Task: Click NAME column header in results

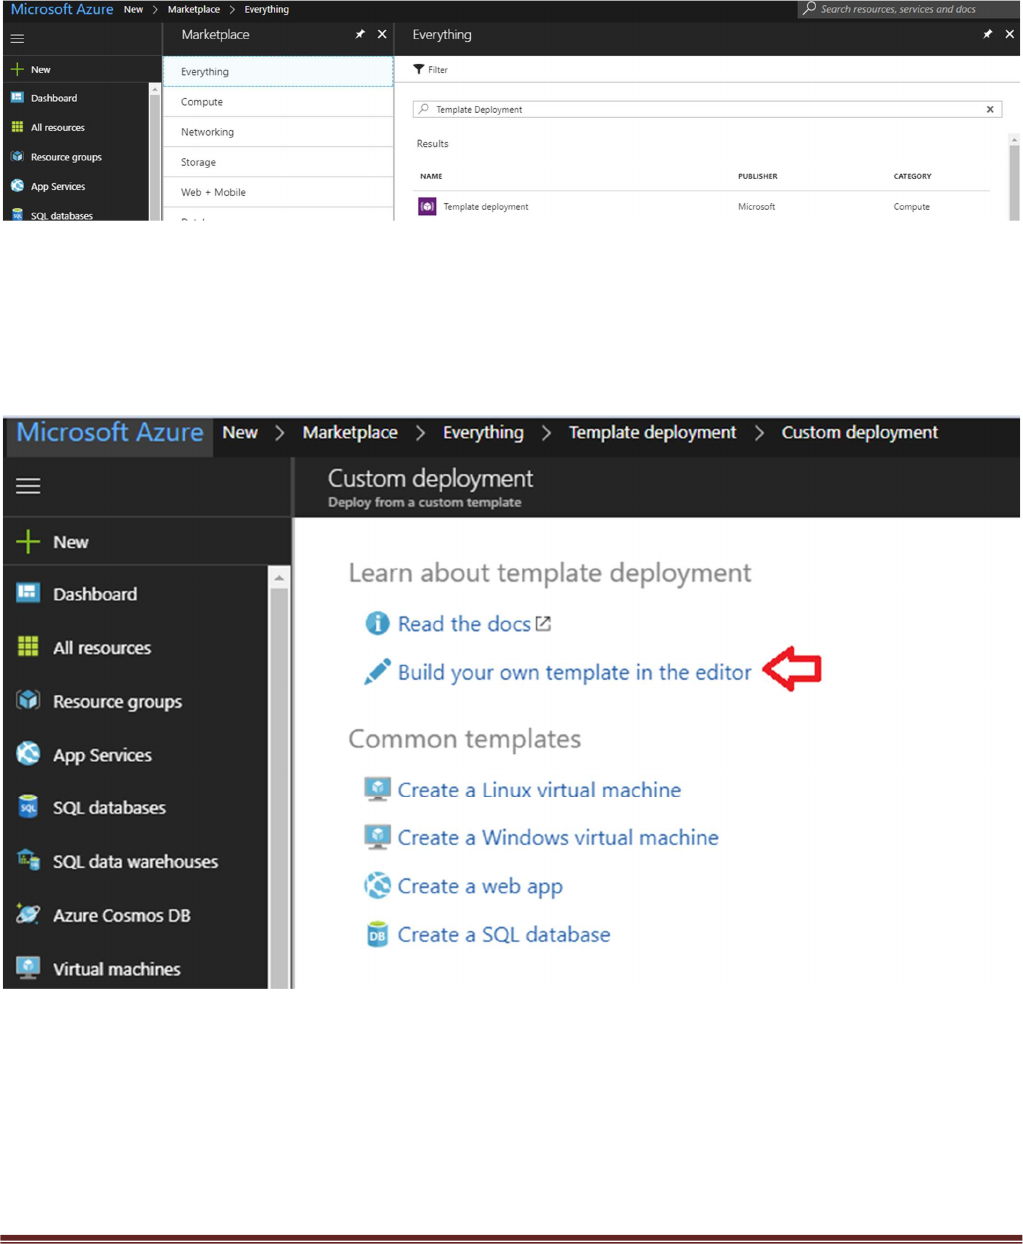Action: (431, 176)
